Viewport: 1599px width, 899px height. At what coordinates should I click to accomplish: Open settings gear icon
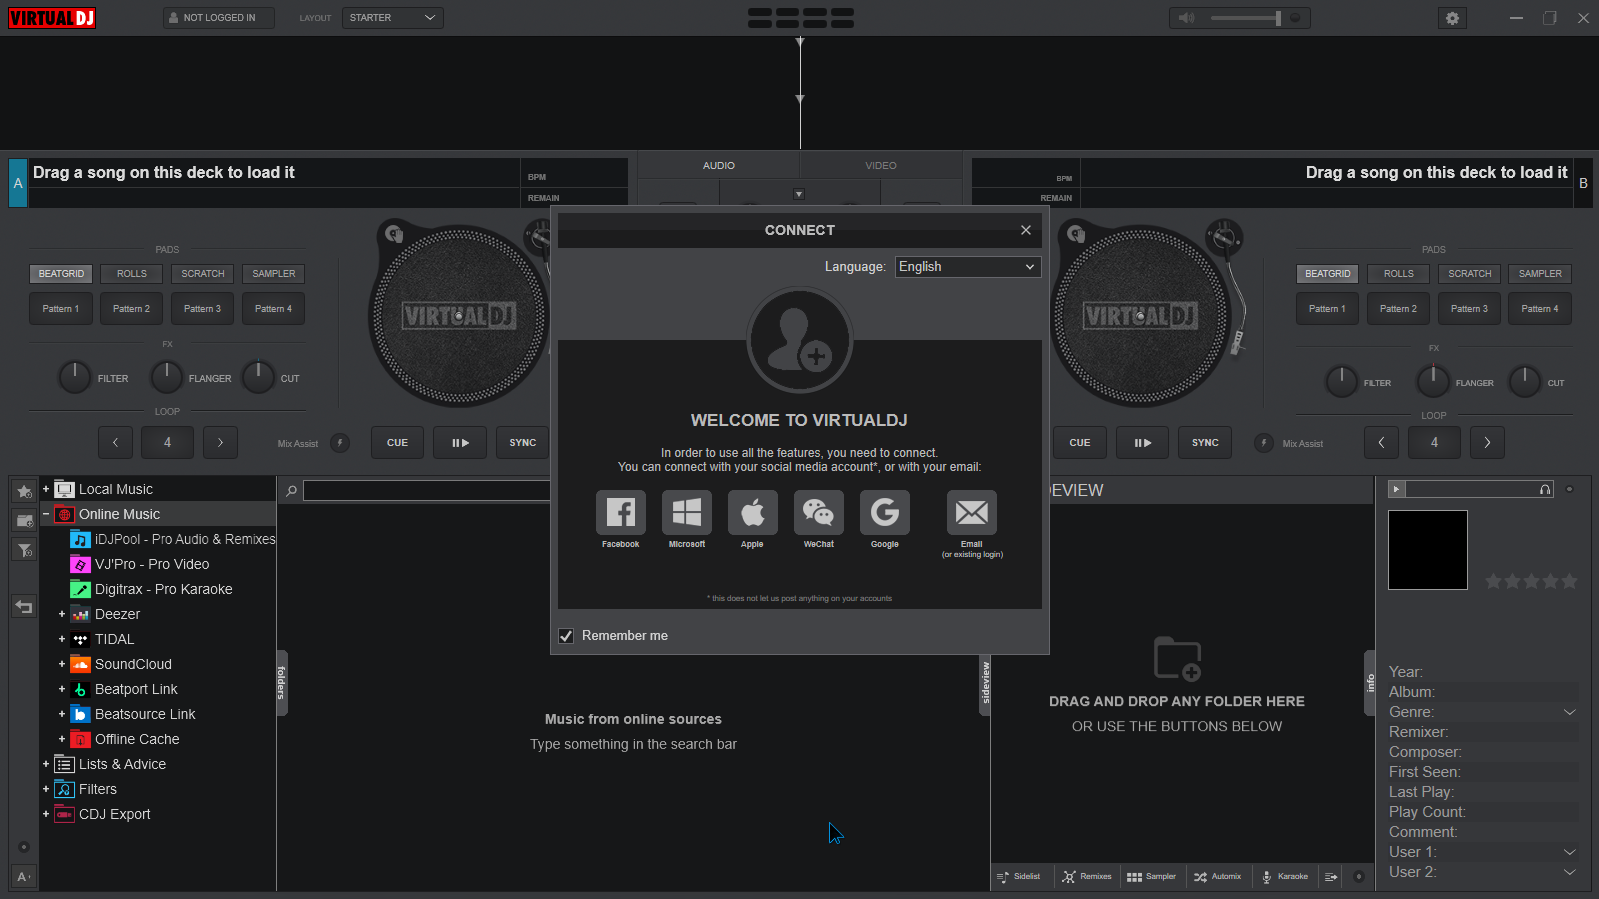[1452, 18]
